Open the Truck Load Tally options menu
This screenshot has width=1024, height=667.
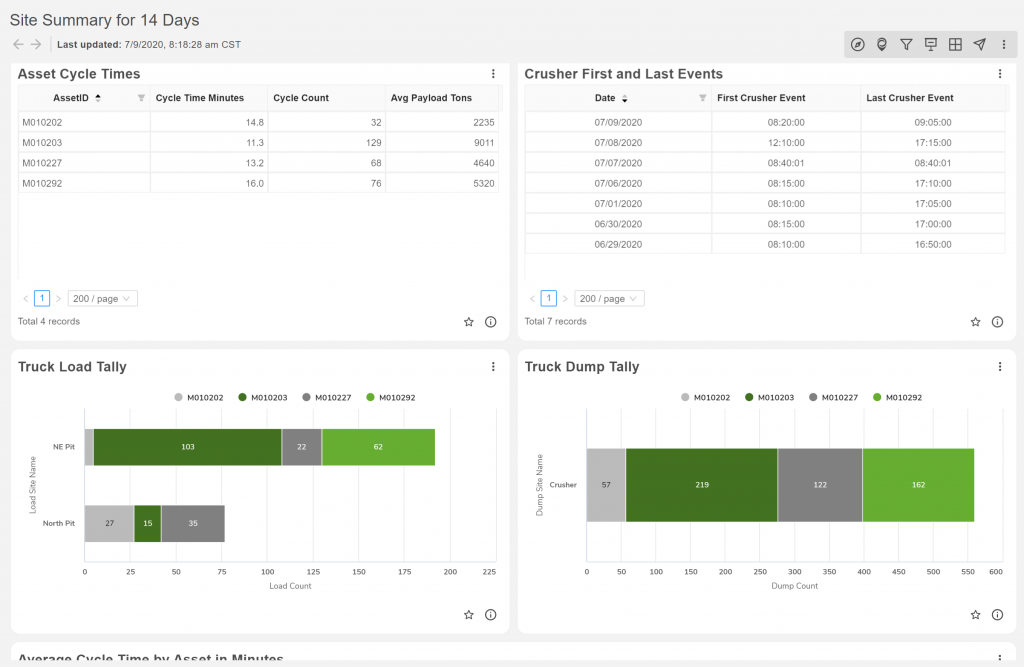[493, 367]
